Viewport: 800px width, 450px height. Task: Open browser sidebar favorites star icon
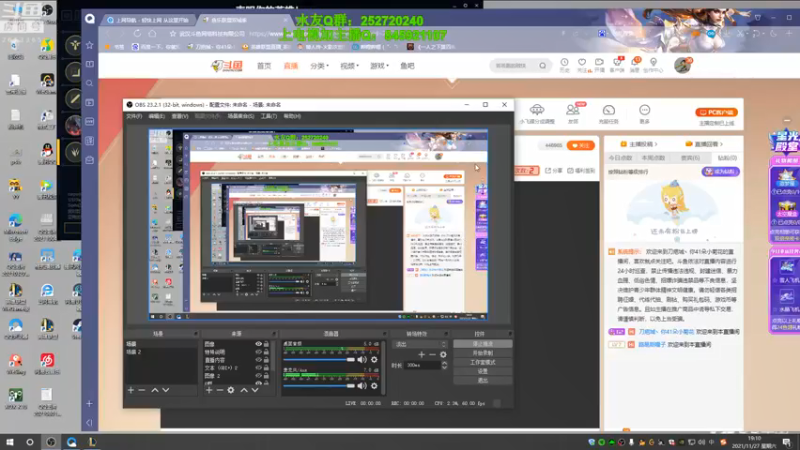pyautogui.click(x=90, y=45)
